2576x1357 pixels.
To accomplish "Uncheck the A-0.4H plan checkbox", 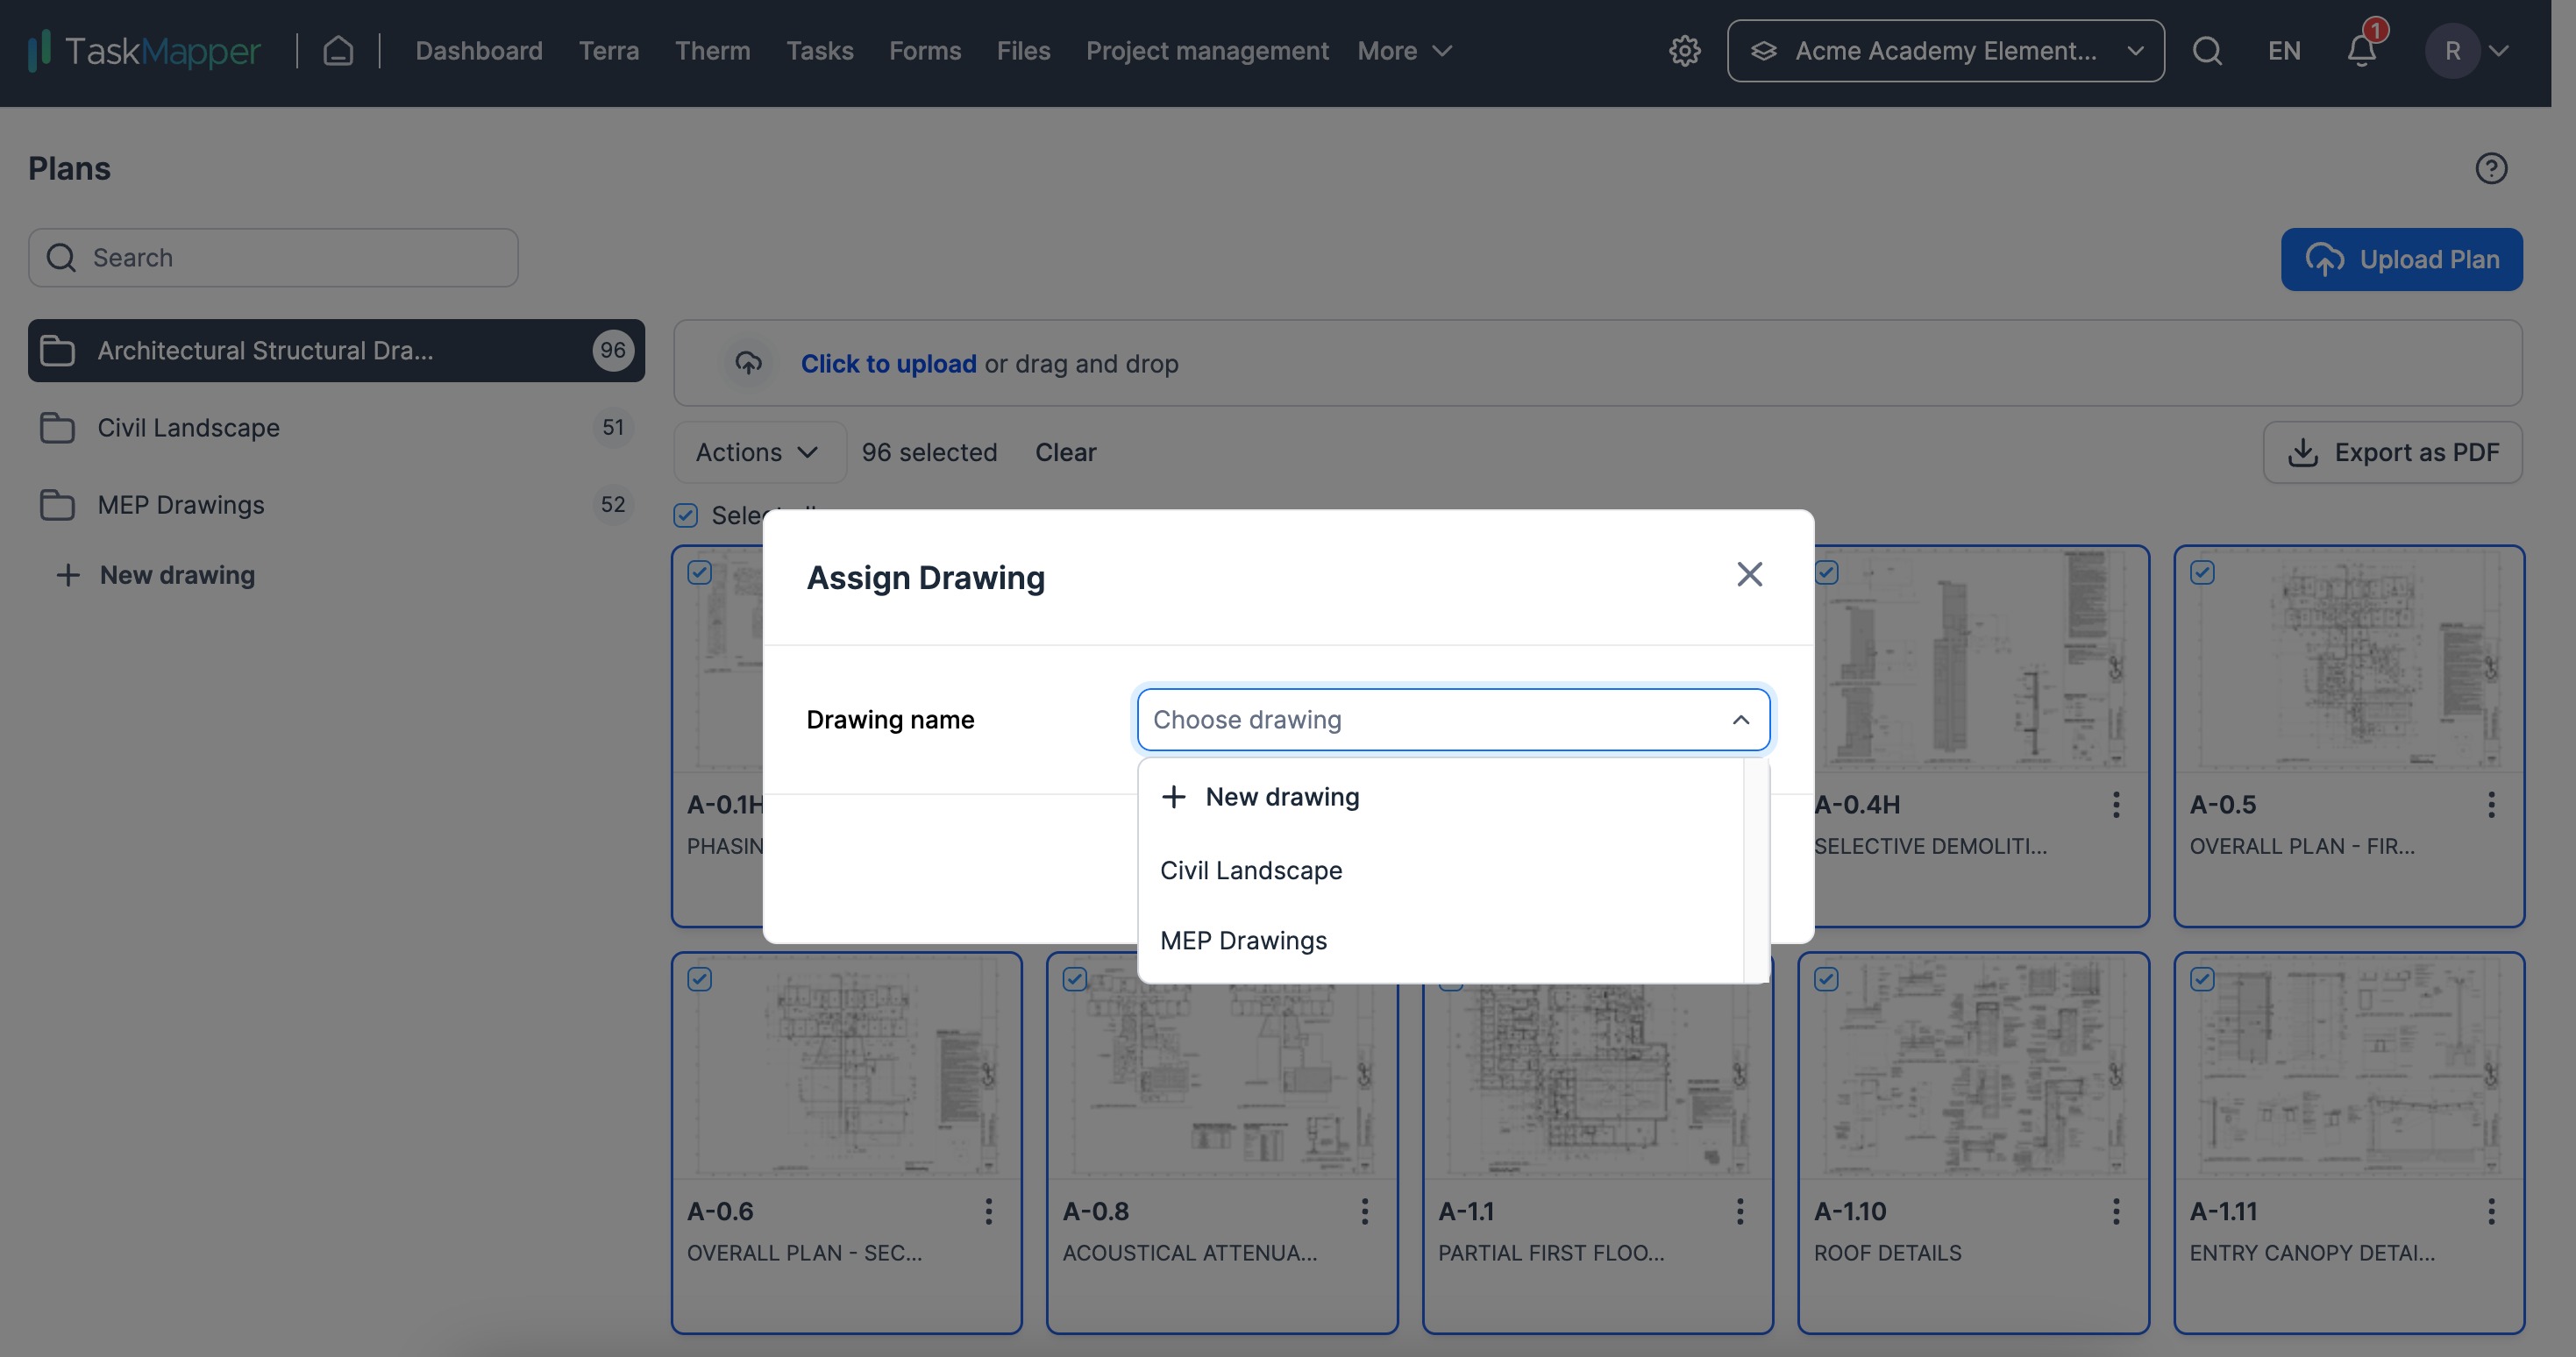I will point(1826,572).
